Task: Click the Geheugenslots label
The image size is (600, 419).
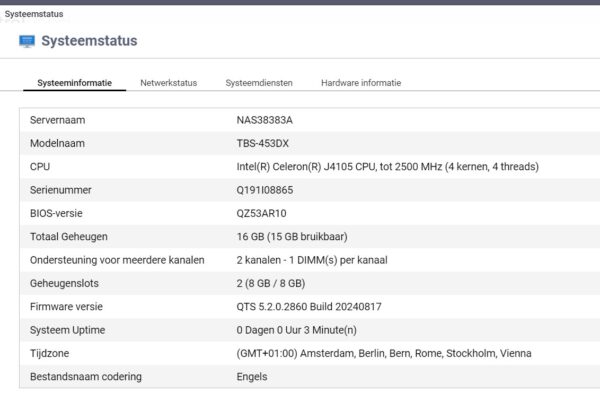Action: [64, 284]
